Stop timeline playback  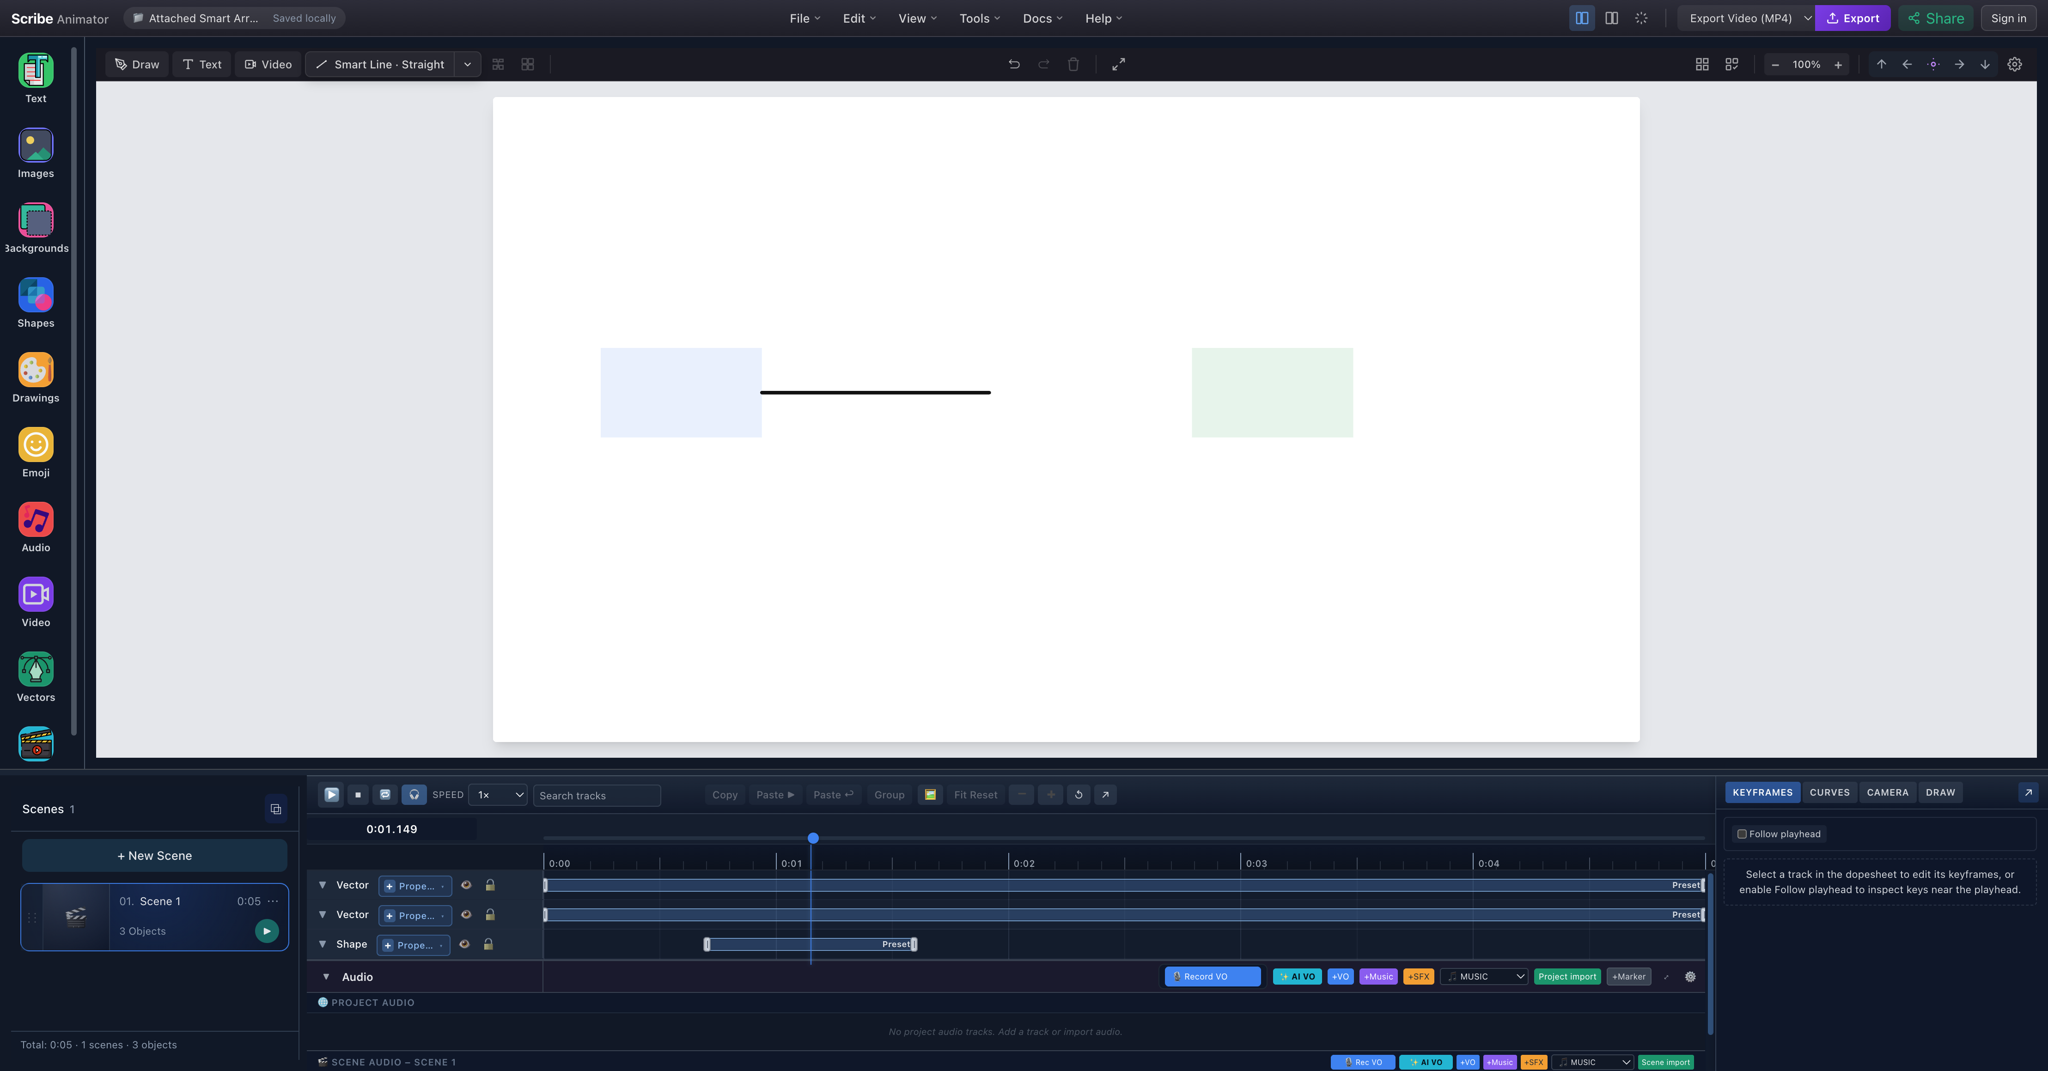pyautogui.click(x=358, y=795)
